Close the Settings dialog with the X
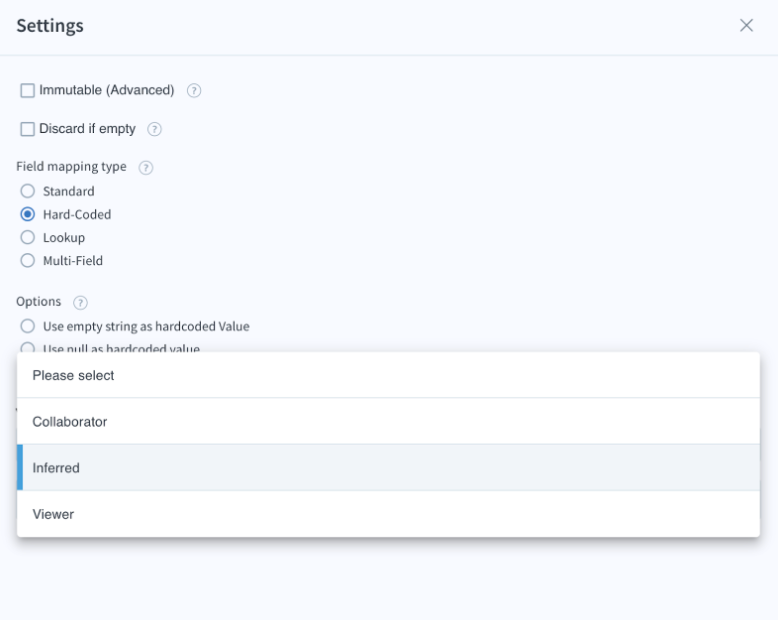This screenshot has height=620, width=778. click(746, 25)
